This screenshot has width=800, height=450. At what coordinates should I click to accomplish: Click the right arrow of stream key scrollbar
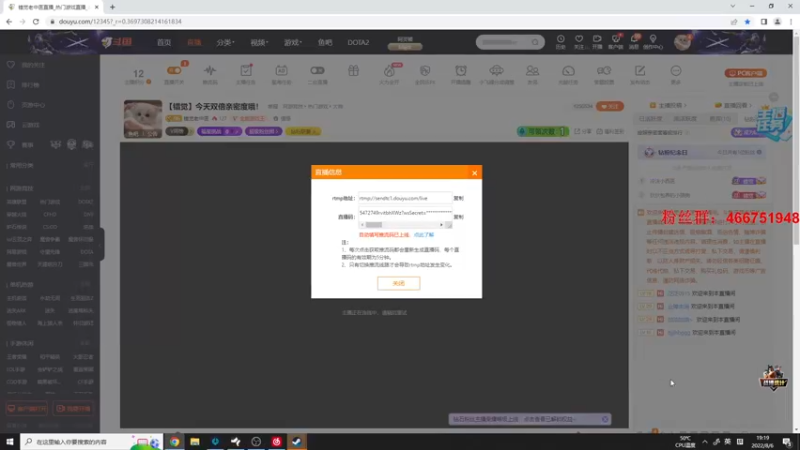pyautogui.click(x=441, y=225)
